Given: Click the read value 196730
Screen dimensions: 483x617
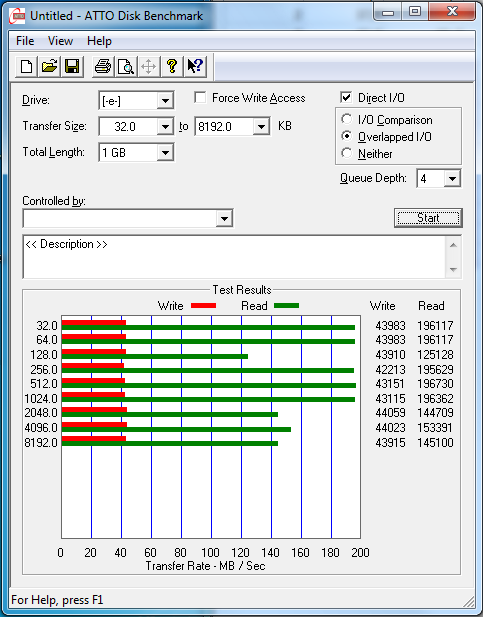Looking at the screenshot, I should click(435, 384).
